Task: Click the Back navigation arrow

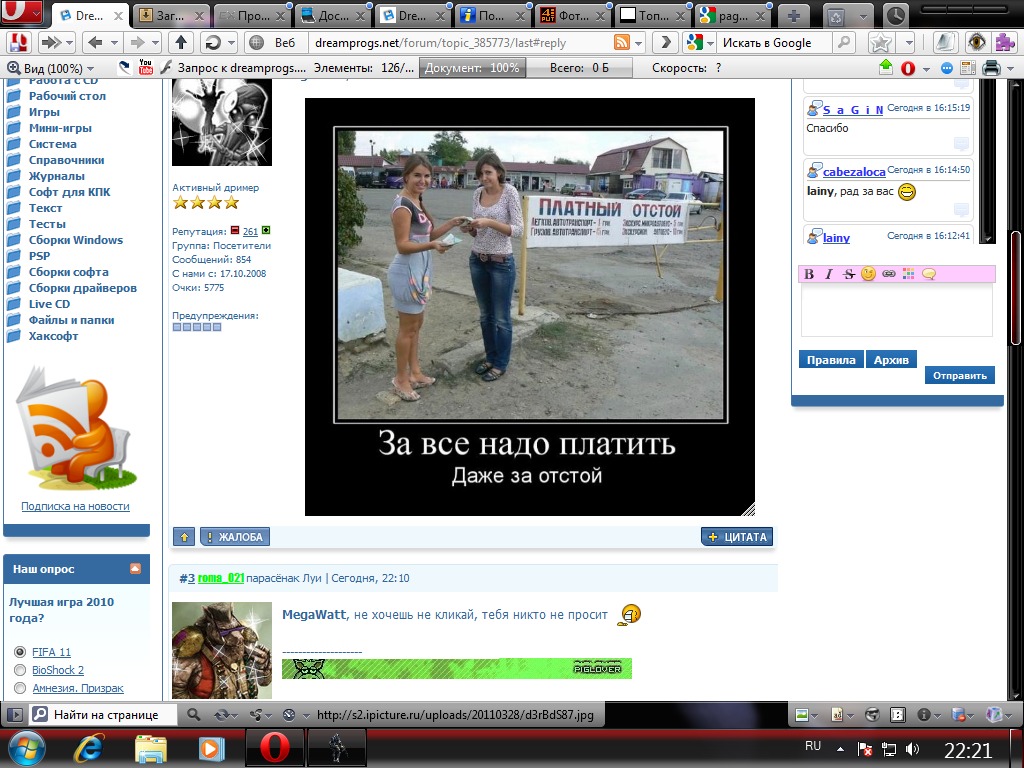Action: tap(95, 43)
